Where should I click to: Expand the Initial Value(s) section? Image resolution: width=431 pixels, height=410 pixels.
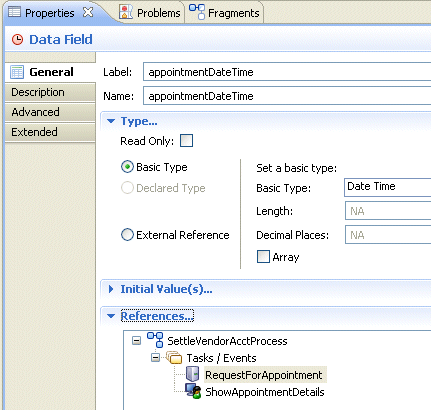pyautogui.click(x=111, y=289)
